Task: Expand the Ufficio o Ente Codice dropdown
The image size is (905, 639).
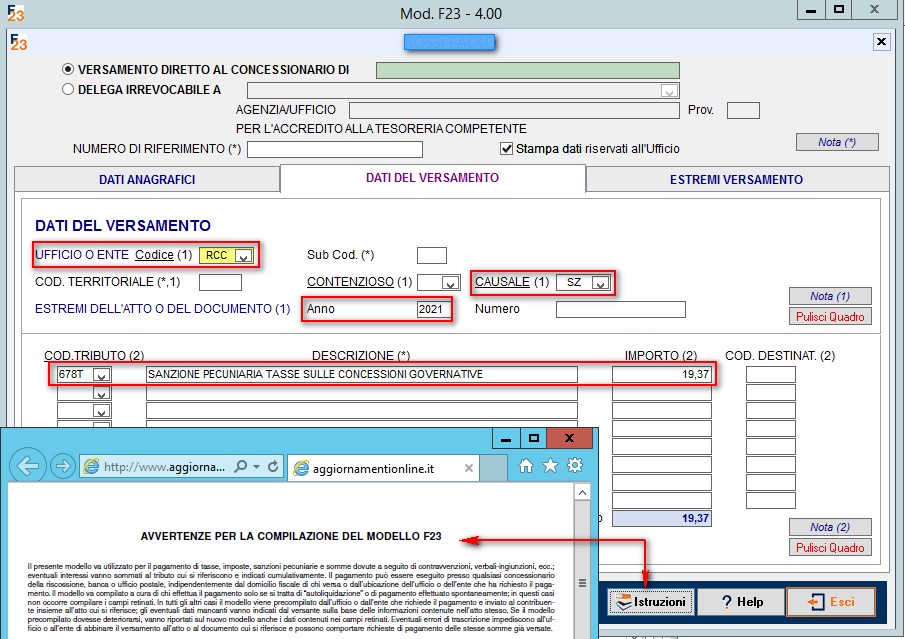Action: coord(243,256)
